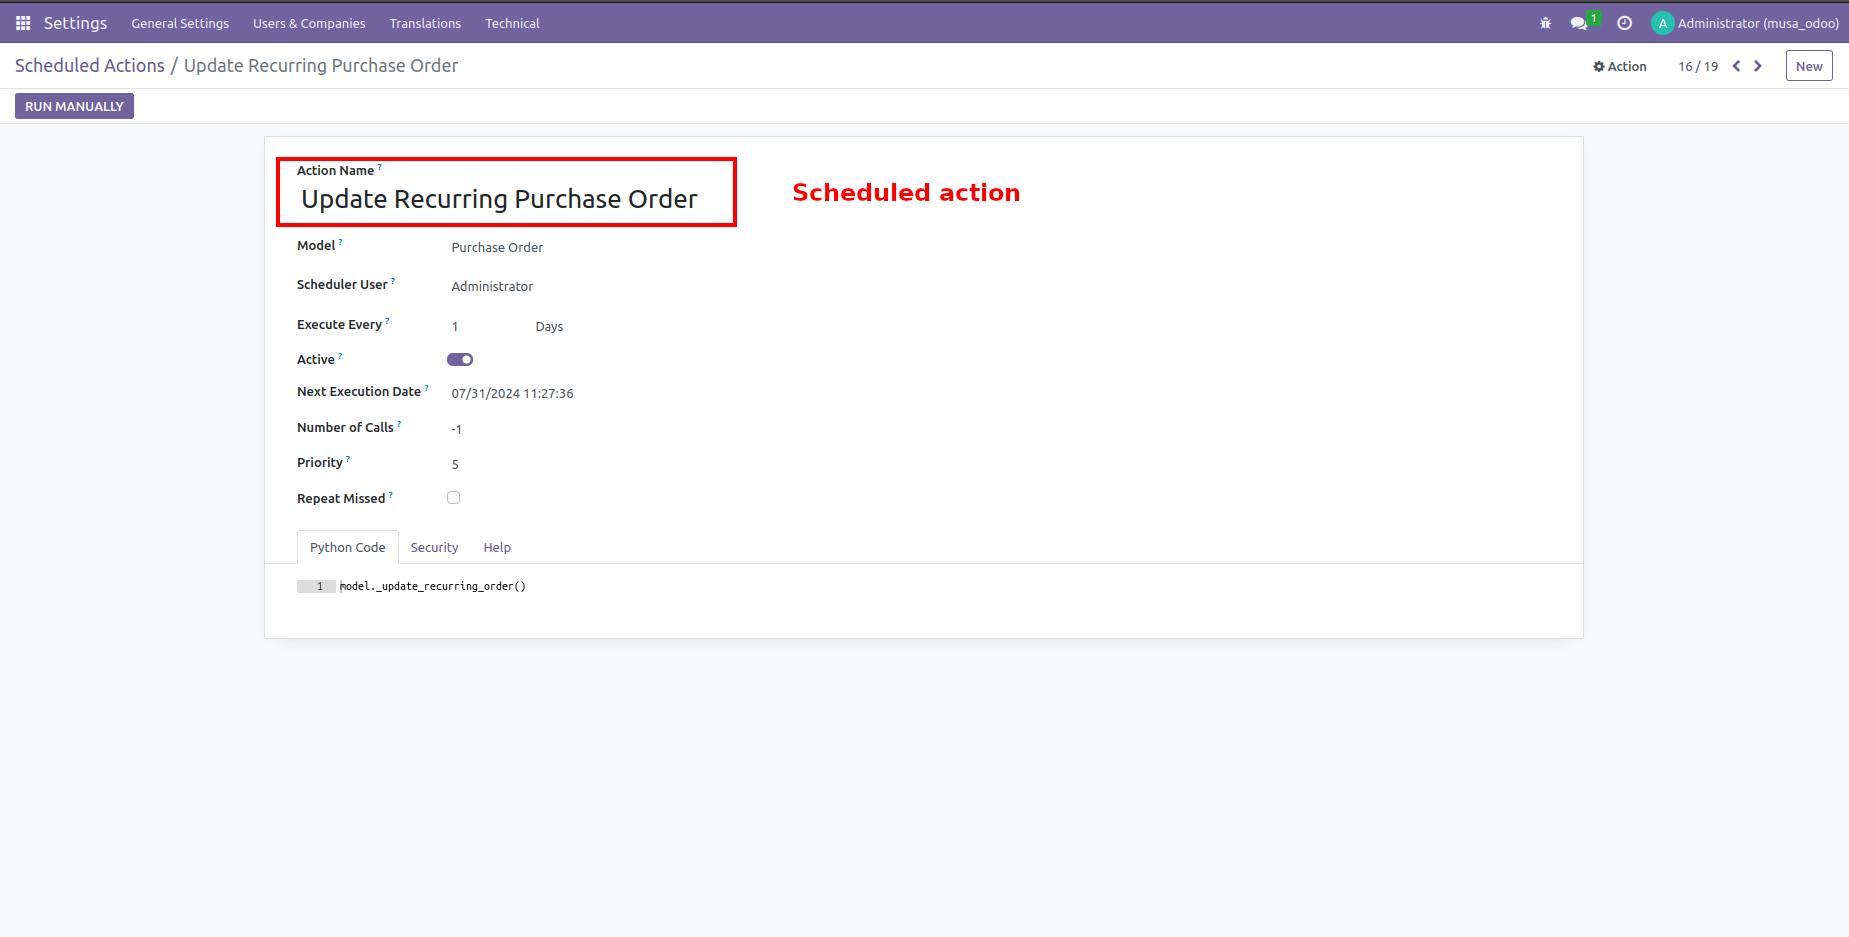Screen dimensions: 1849x937
Task: Click the RUN MANUALLY button
Action: coord(74,105)
